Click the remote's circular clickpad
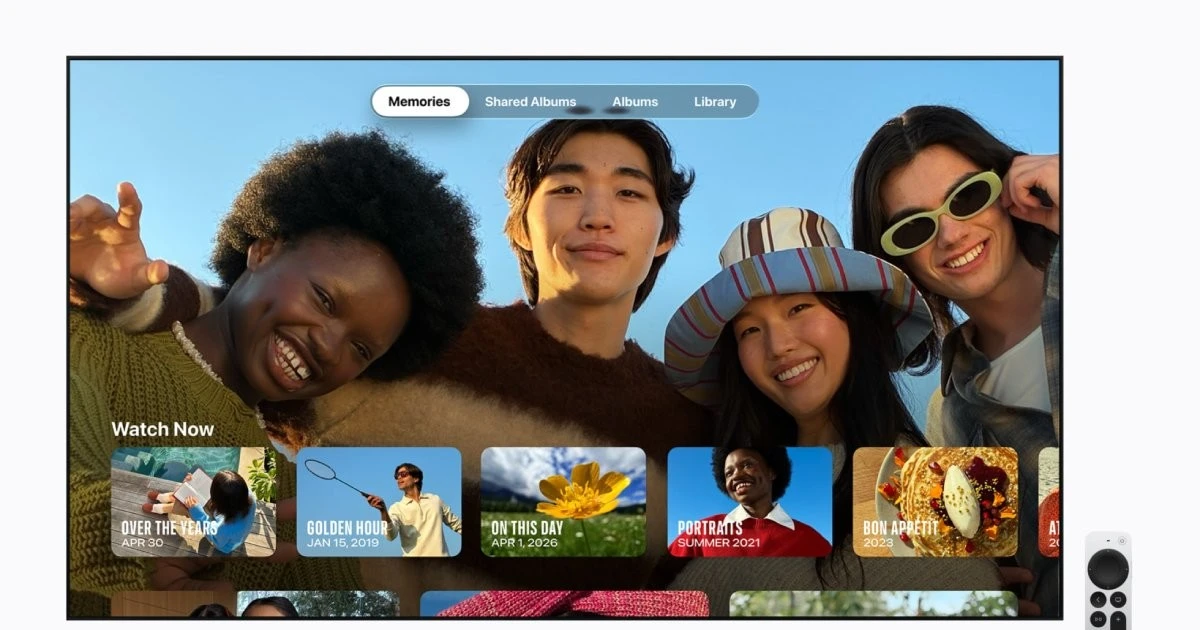The image size is (1200, 630). [1108, 569]
